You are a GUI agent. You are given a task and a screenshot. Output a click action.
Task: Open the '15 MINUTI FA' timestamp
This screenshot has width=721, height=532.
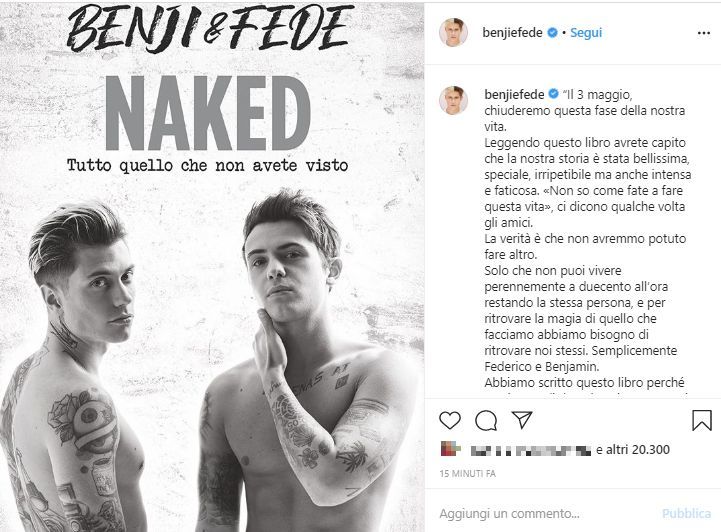coord(468,474)
